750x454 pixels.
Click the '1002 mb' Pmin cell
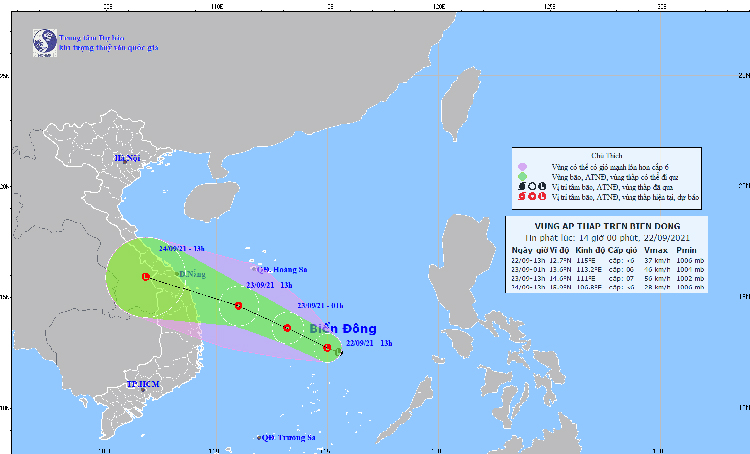pyautogui.click(x=690, y=278)
